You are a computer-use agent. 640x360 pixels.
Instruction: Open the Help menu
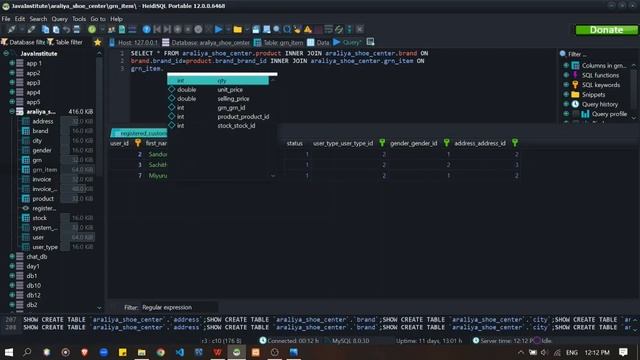pyautogui.click(x=116, y=19)
